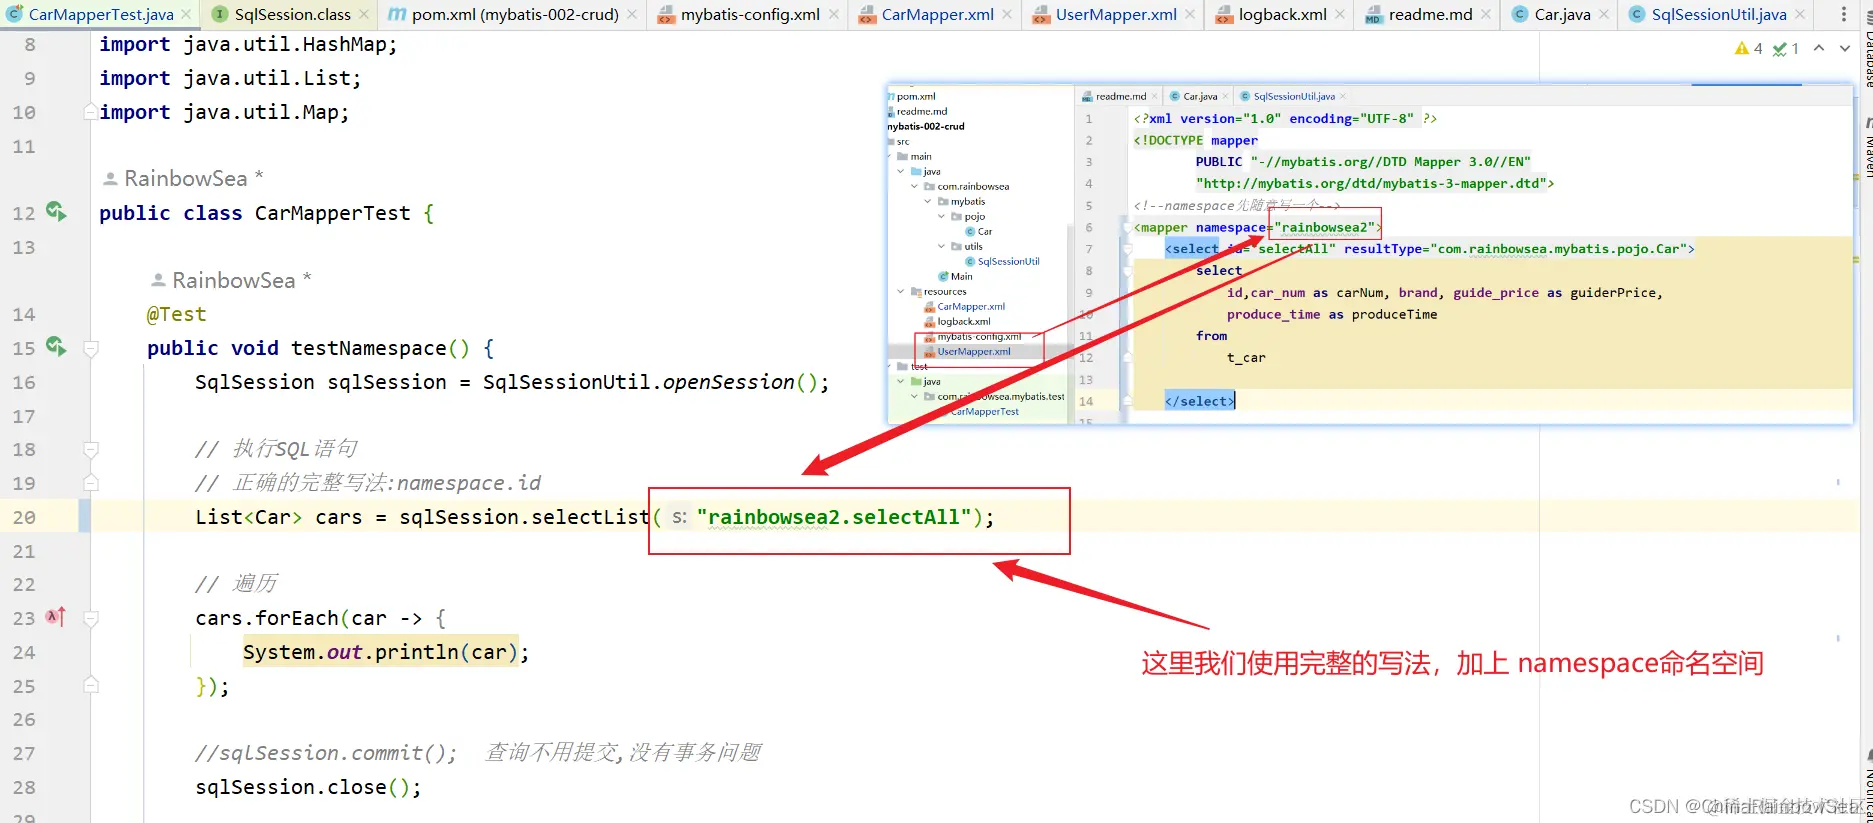
Task: Select UserMapper.xml in the inset project tree
Action: pos(973,352)
